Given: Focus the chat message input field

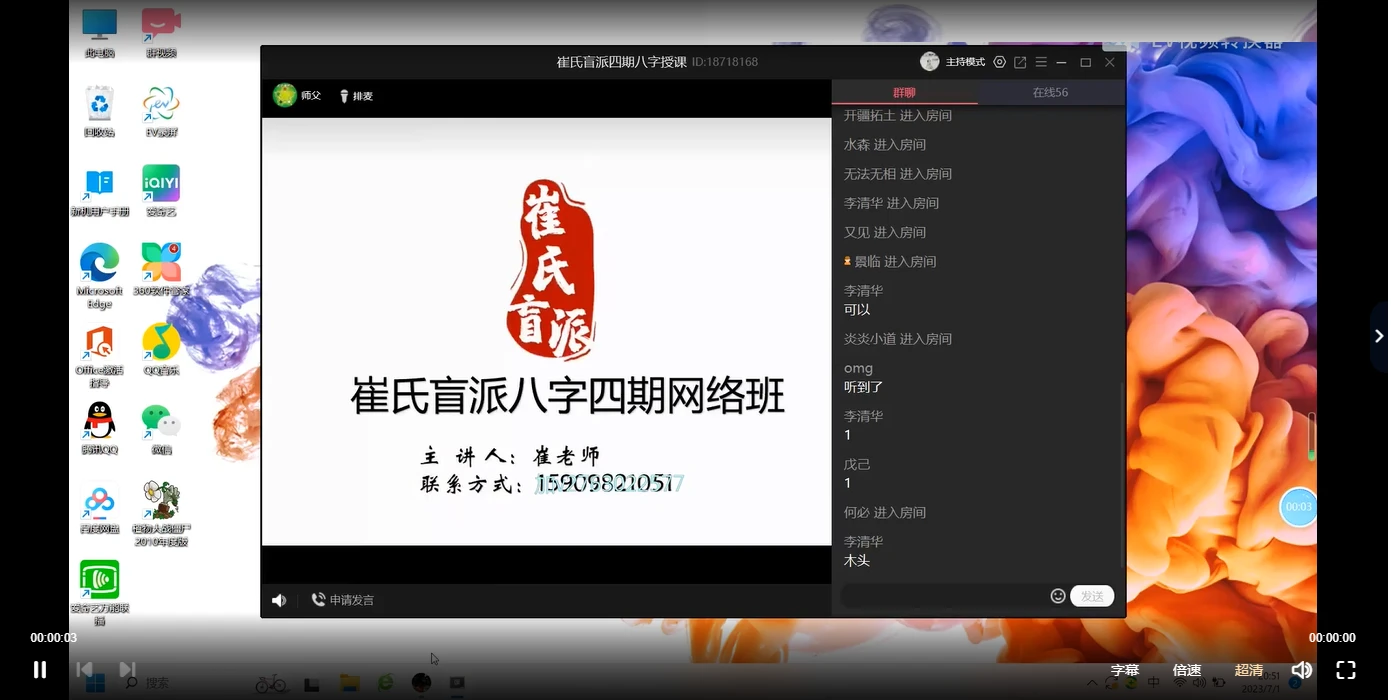Looking at the screenshot, I should 943,596.
